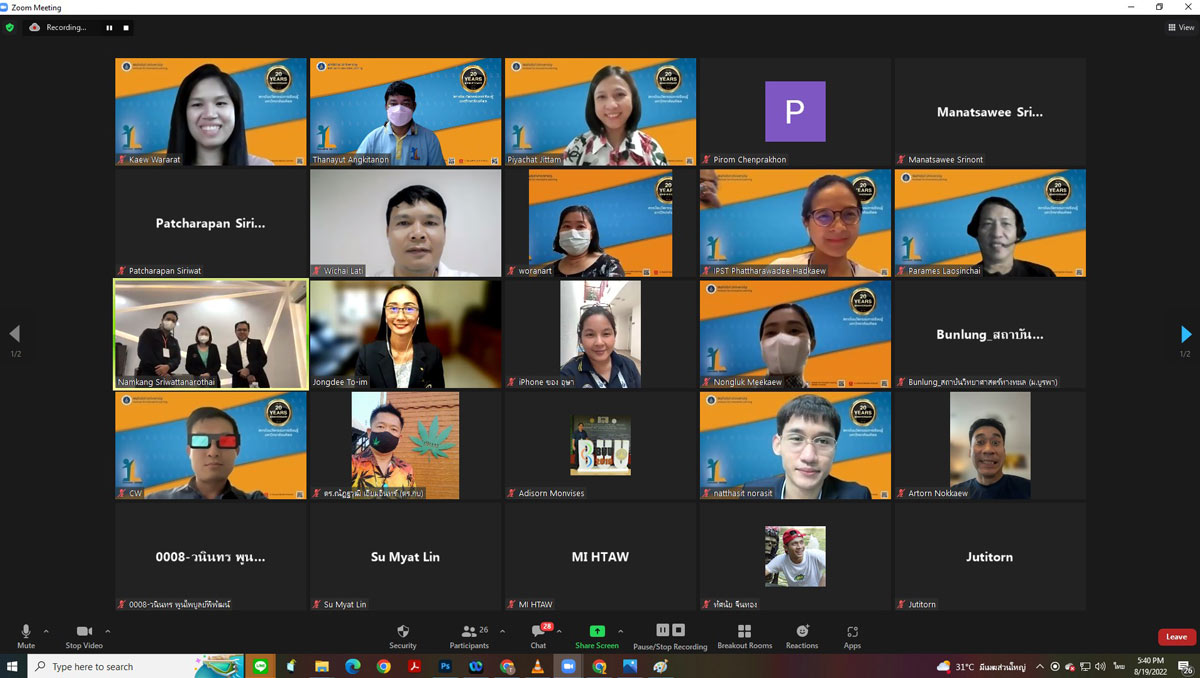Go to next page of participant videos
Screen dimensions: 1200x678
1186,334
